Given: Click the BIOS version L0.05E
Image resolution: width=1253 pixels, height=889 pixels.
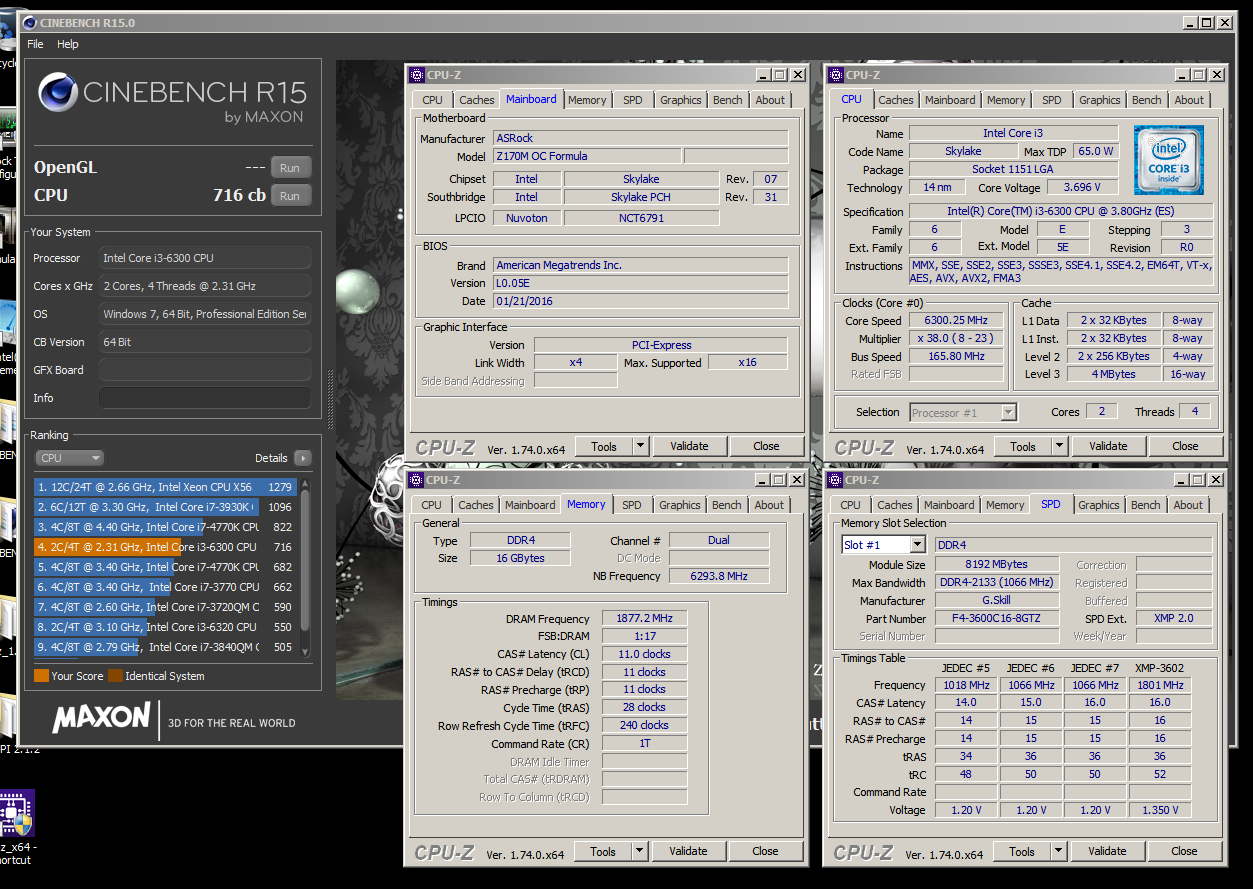Looking at the screenshot, I should click(641, 283).
